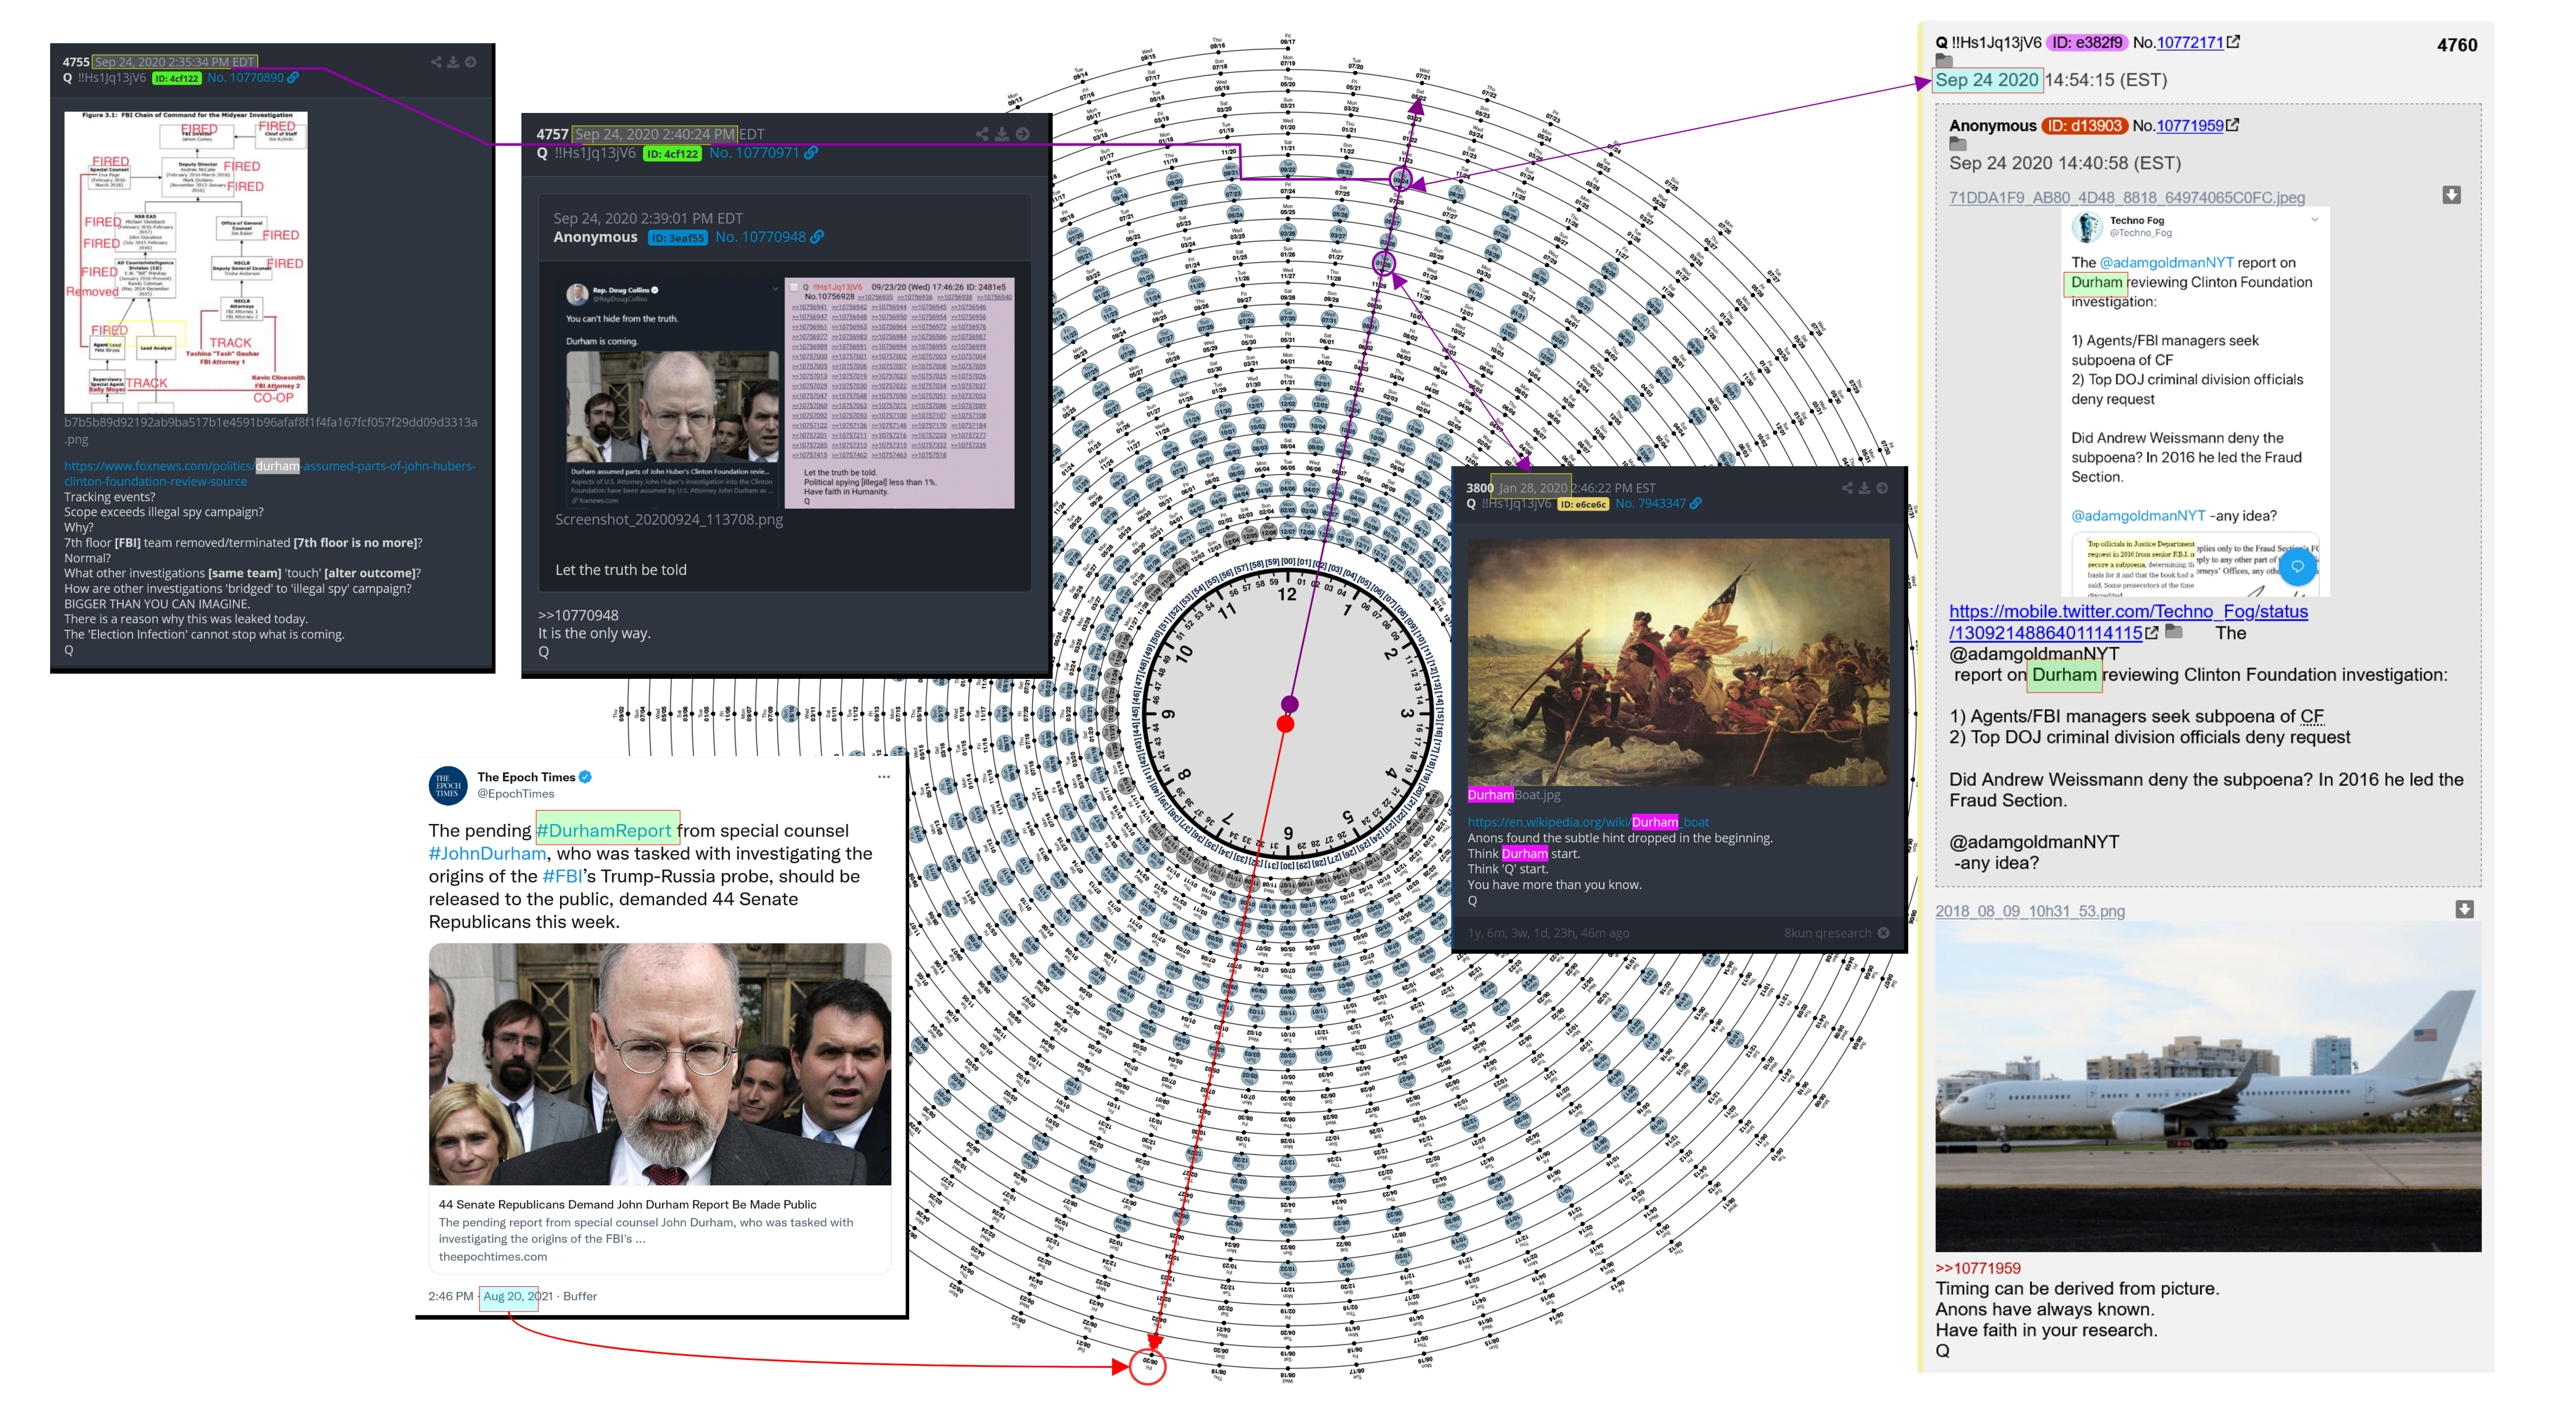Open theepochtimes.com article card headline
Viewport: 2576px width, 1417px height.
[627, 1205]
